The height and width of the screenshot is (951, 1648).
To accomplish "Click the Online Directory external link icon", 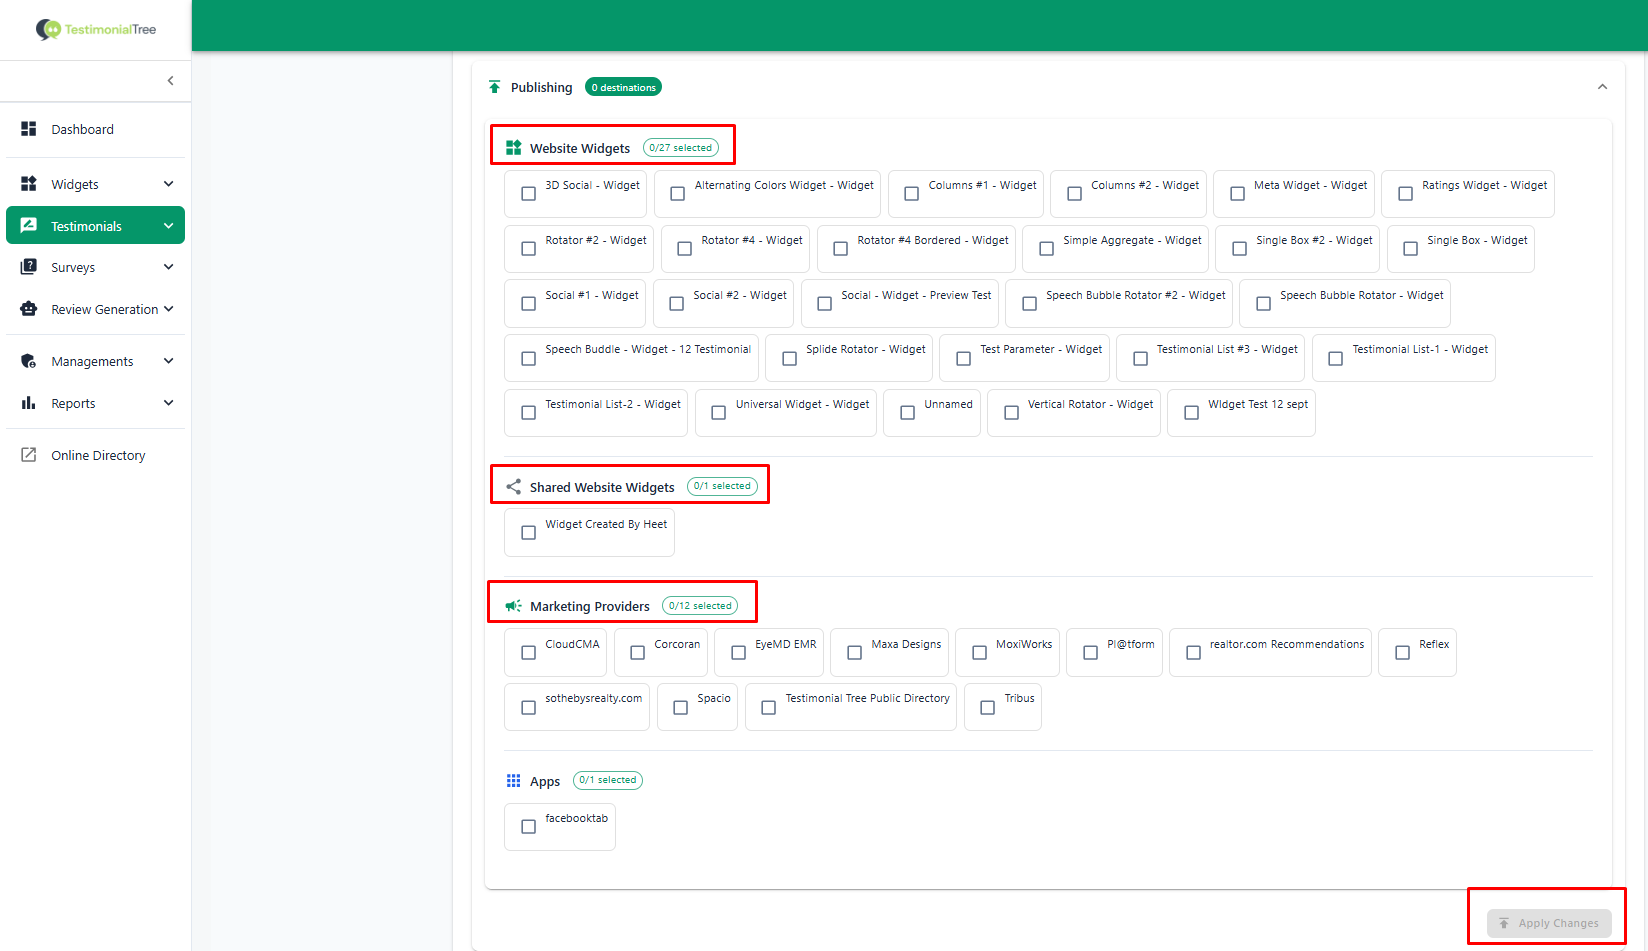I will (29, 455).
